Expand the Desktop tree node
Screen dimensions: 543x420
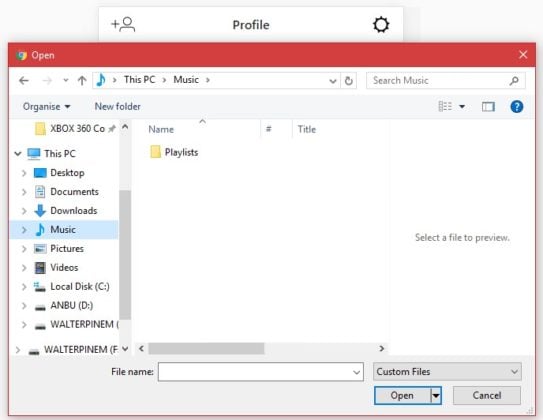(24, 173)
